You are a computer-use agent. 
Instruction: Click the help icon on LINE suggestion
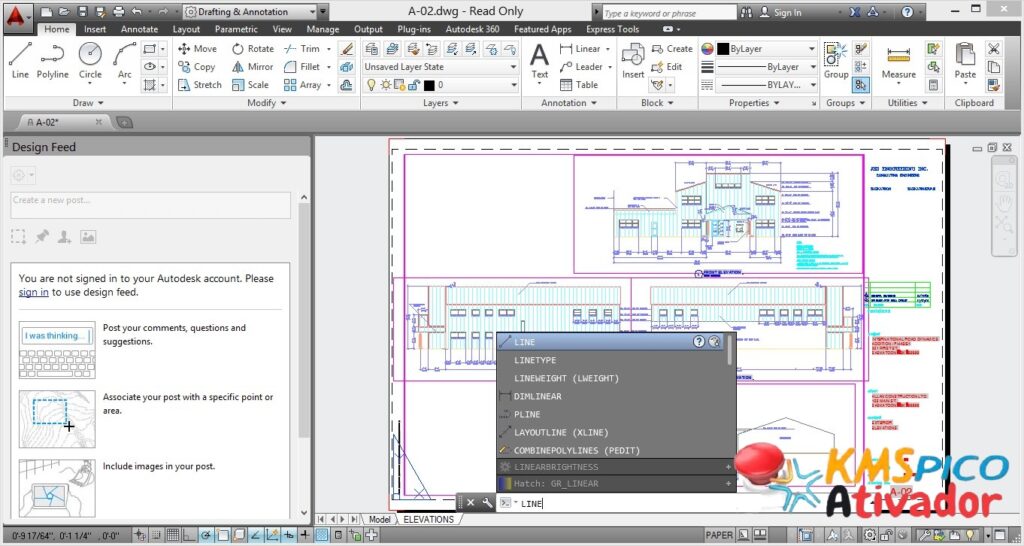coord(699,342)
